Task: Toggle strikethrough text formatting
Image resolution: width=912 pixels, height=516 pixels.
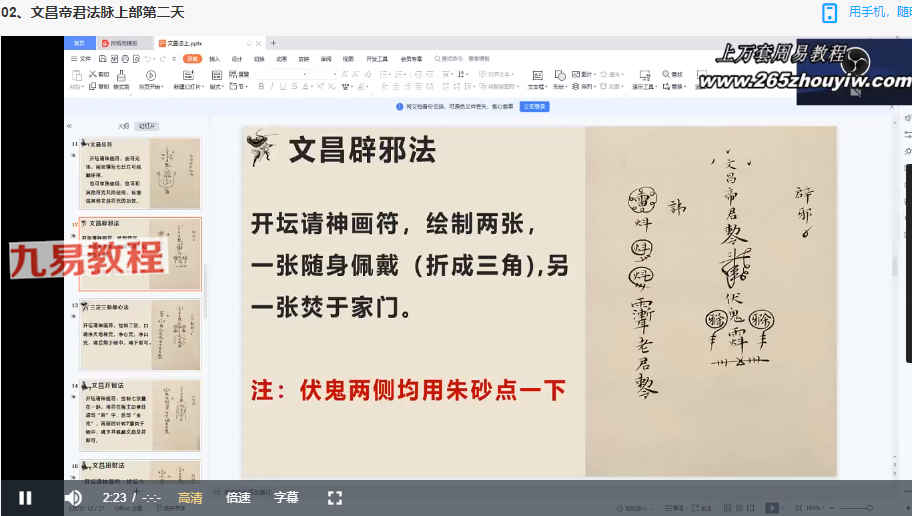Action: (294, 86)
